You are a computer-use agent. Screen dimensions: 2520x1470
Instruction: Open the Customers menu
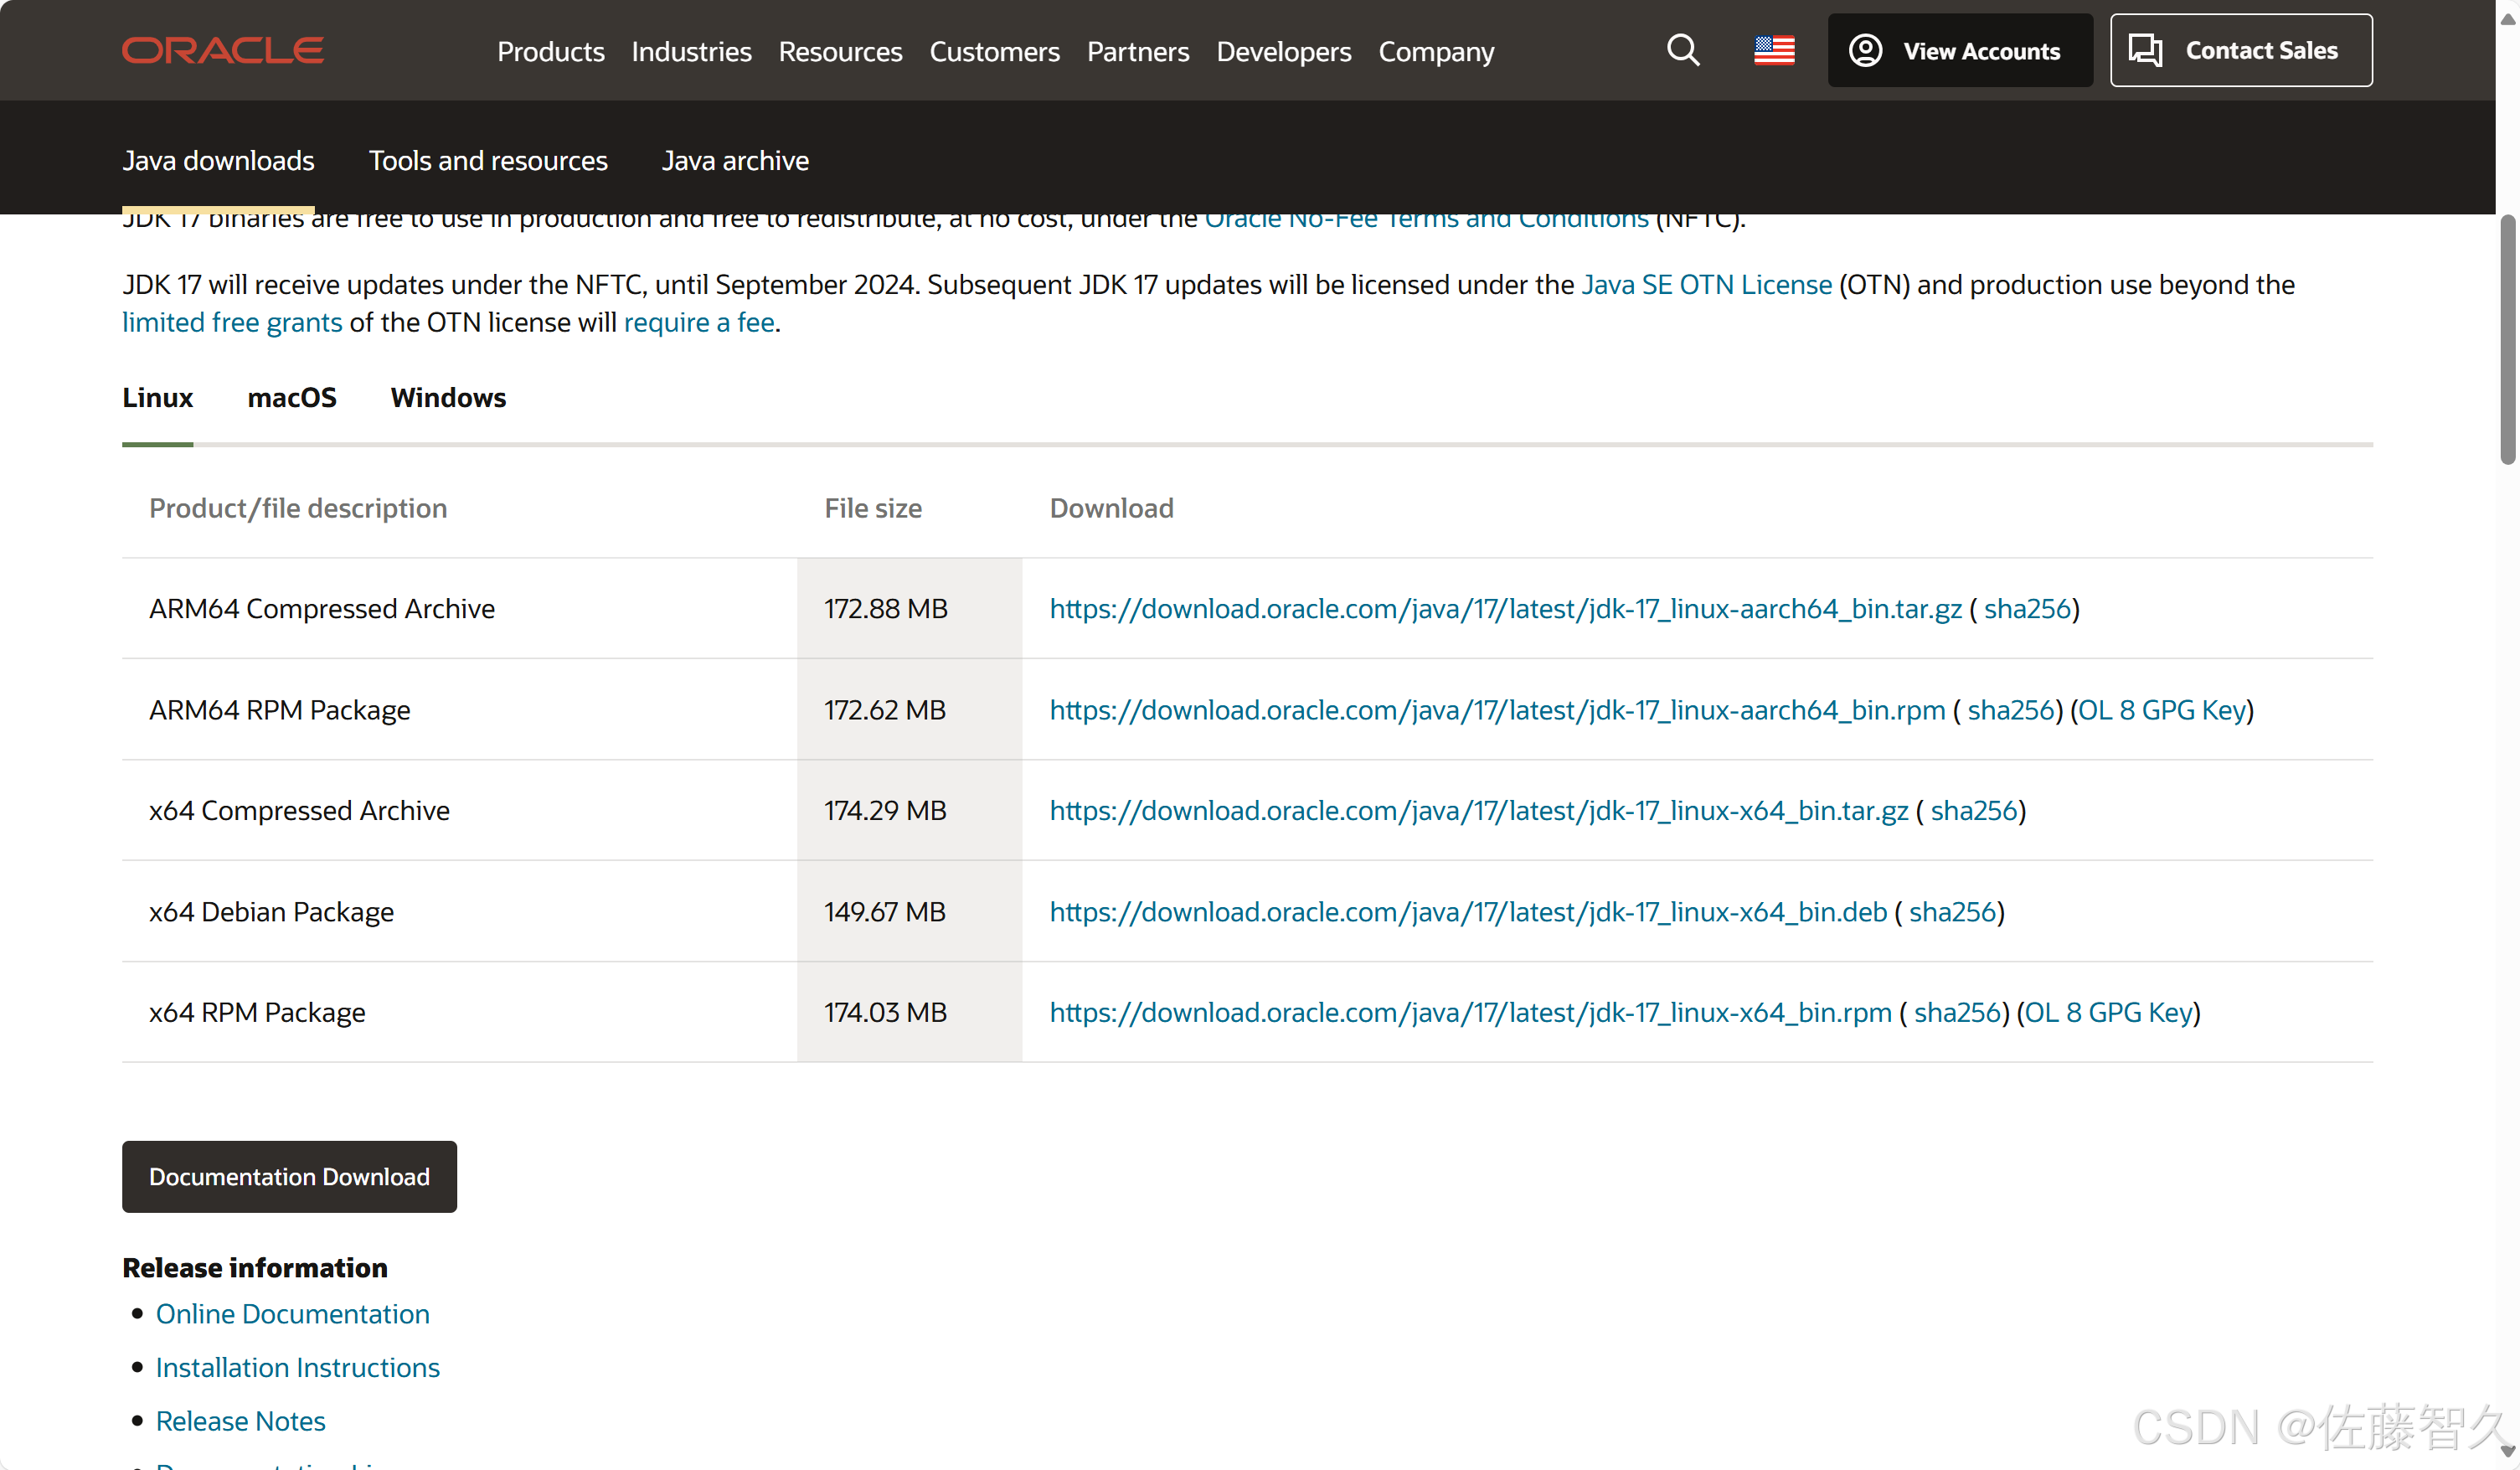[994, 51]
